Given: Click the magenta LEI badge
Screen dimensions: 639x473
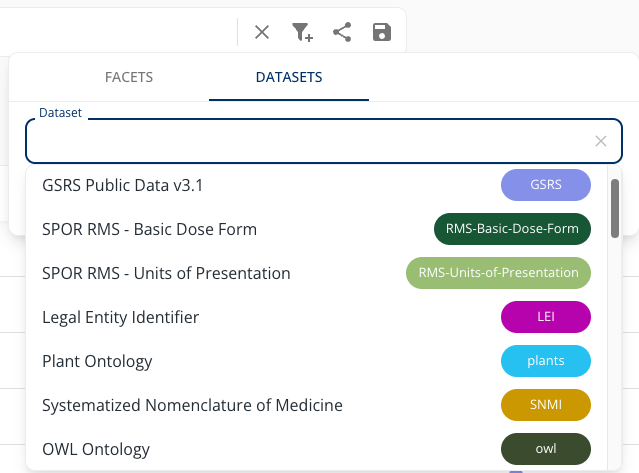Looking at the screenshot, I should pos(545,317).
